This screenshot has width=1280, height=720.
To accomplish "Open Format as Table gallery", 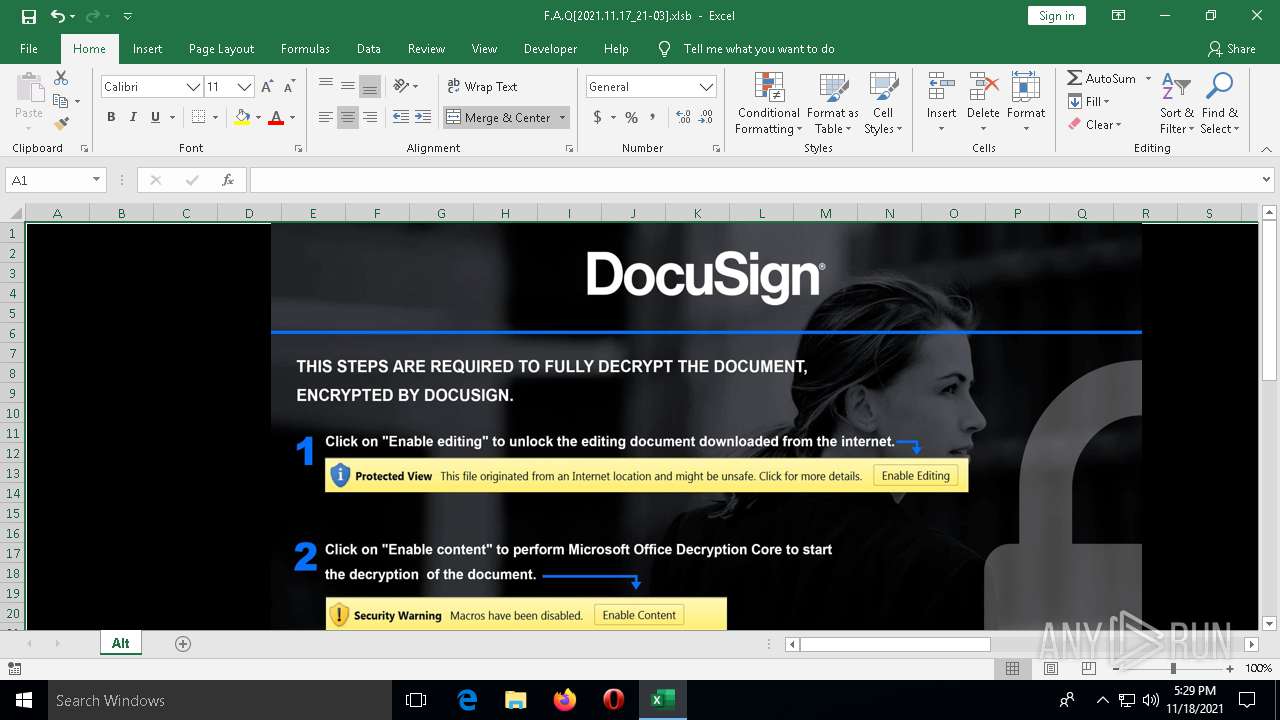I will click(x=833, y=103).
